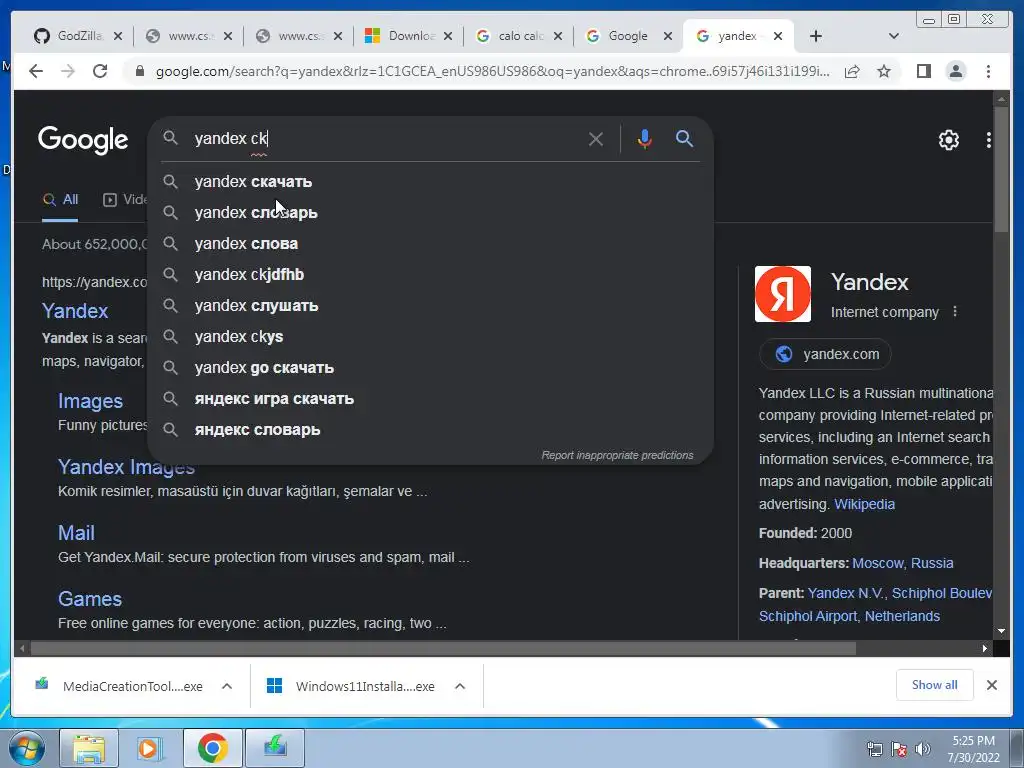Image resolution: width=1024 pixels, height=768 pixels.
Task: Click the Yandex red logo thumbnail
Action: coord(782,294)
